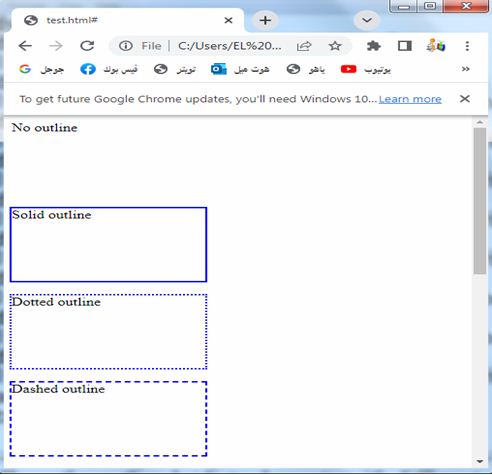Open a new tab with the plus button
The height and width of the screenshot is (475, 492).
click(265, 20)
